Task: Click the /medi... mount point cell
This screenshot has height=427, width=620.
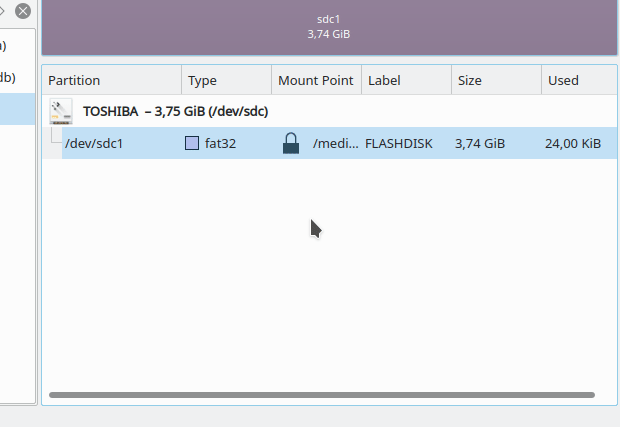Action: point(335,144)
